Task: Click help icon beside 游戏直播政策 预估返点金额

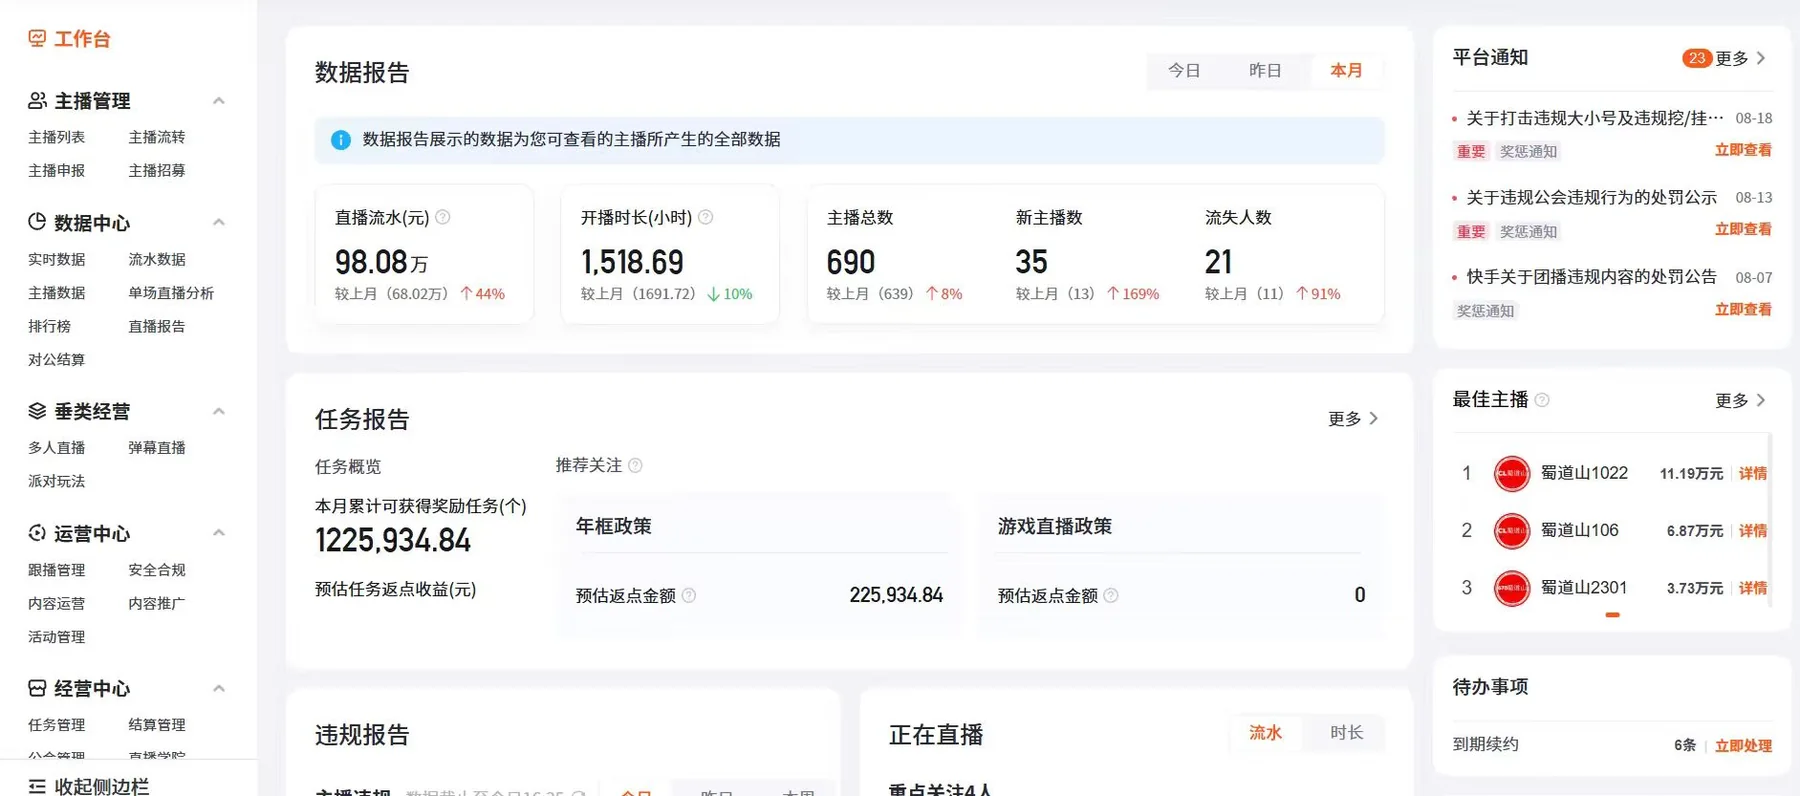Action: tap(1111, 595)
